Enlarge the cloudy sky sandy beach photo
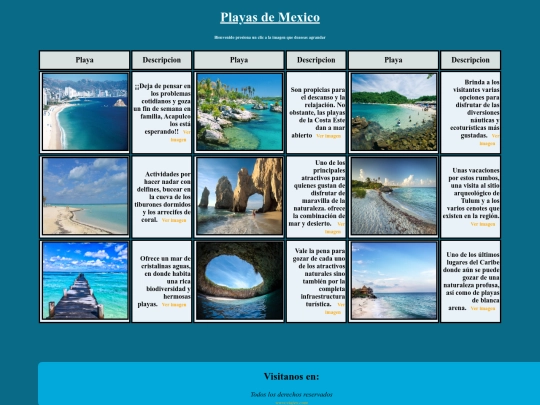The width and height of the screenshot is (540, 405). coord(85,196)
